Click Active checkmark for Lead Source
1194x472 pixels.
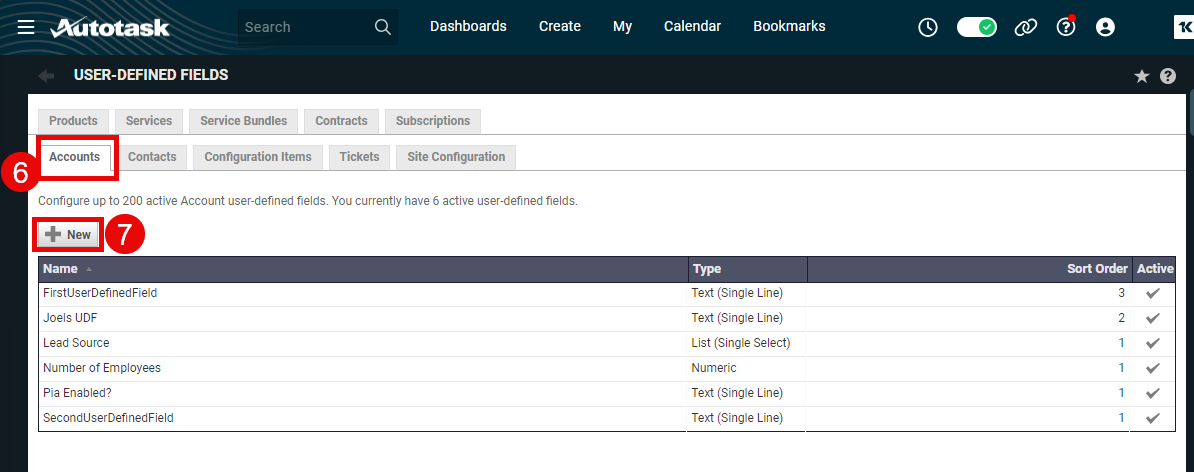point(1153,343)
